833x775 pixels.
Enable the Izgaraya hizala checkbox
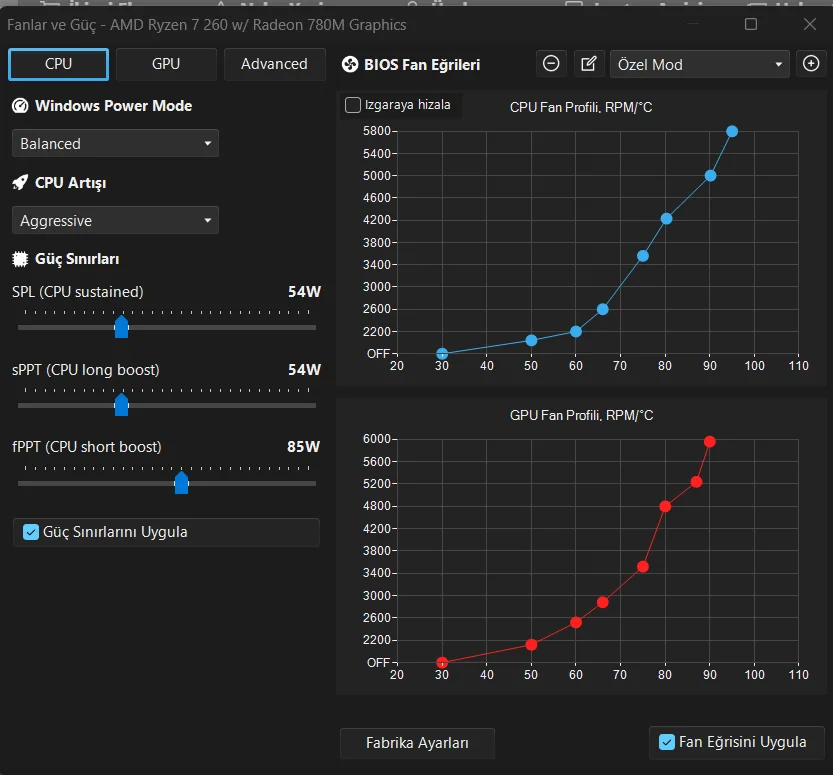point(353,105)
